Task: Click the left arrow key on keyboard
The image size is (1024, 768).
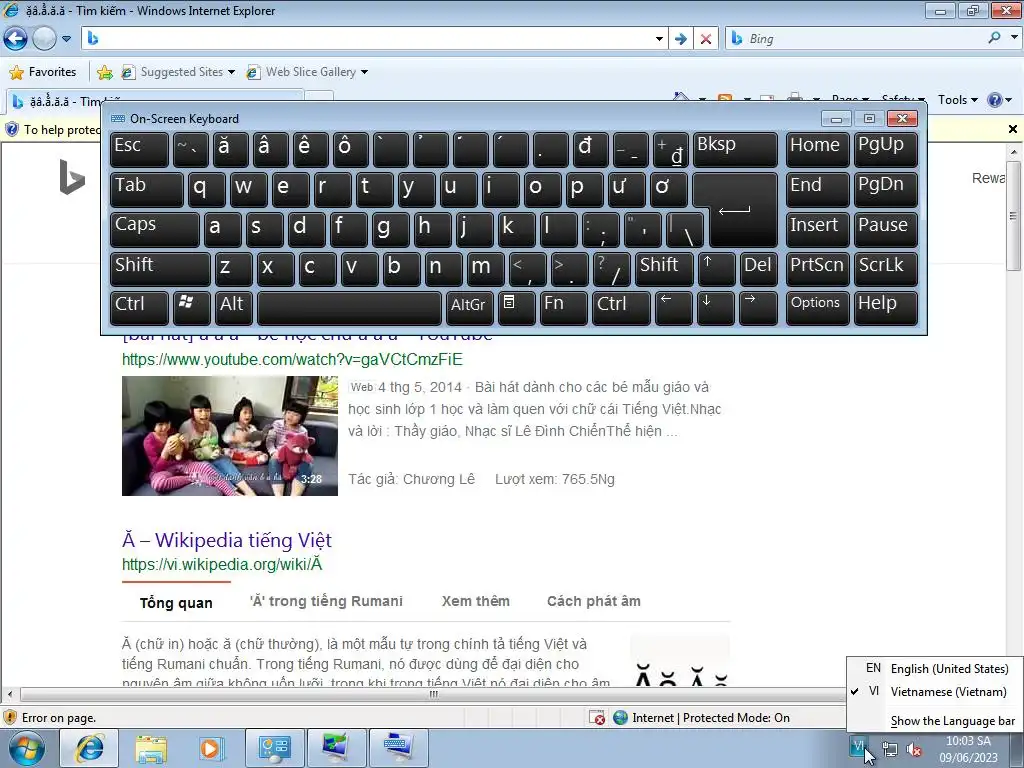Action: coord(673,308)
